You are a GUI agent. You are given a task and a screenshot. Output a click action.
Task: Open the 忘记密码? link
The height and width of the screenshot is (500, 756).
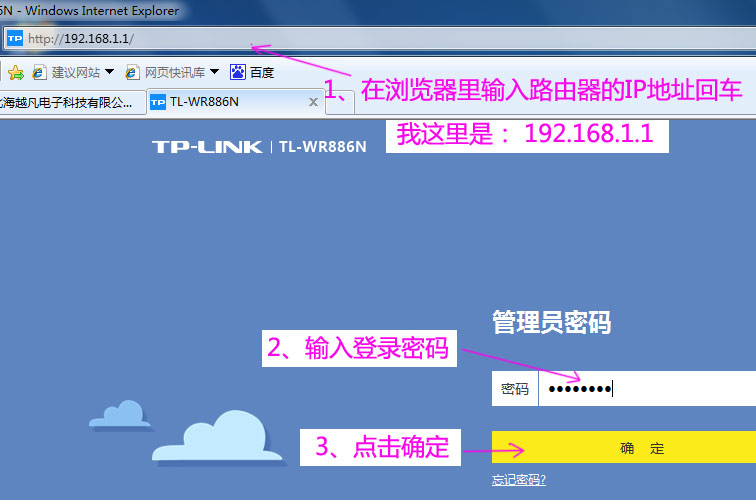pos(519,480)
